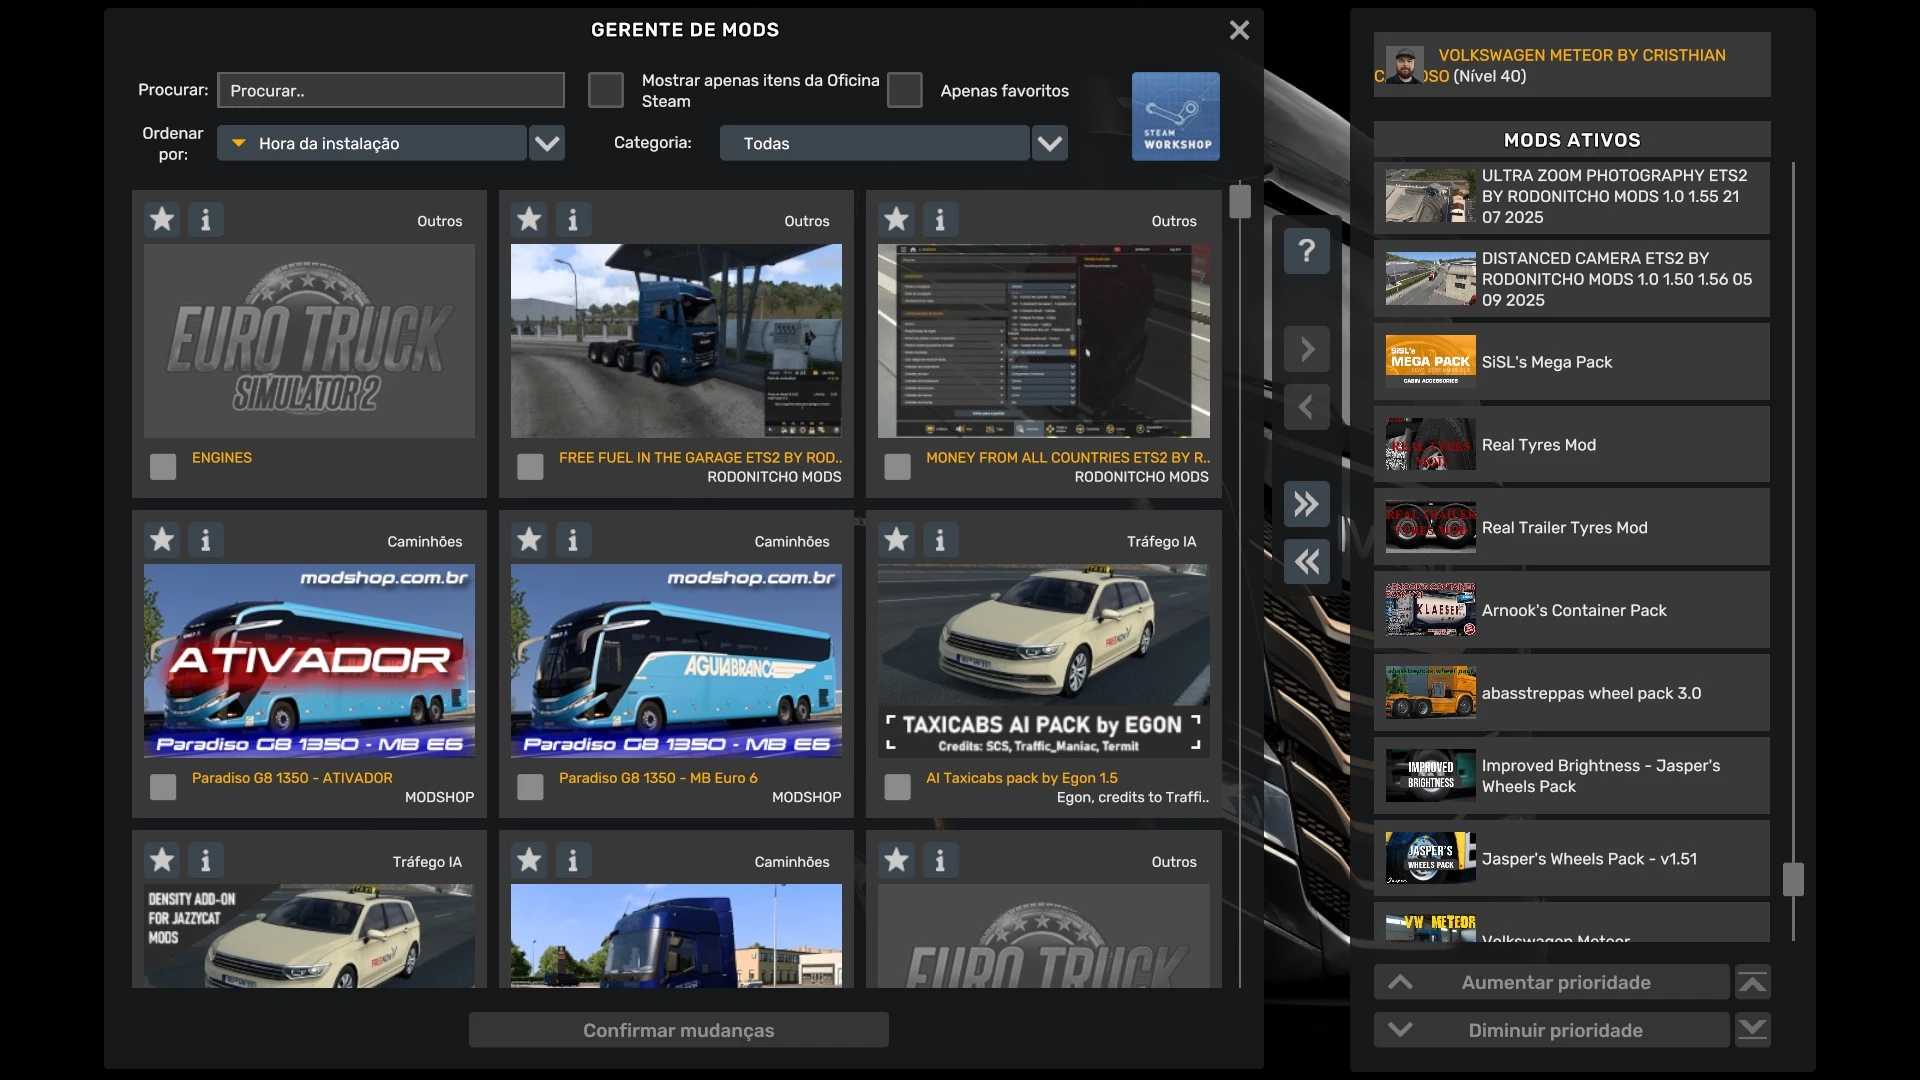Screen dimensions: 1920x1080
Task: Expand the Categoria Todas dropdown
Action: pyautogui.click(x=1049, y=143)
